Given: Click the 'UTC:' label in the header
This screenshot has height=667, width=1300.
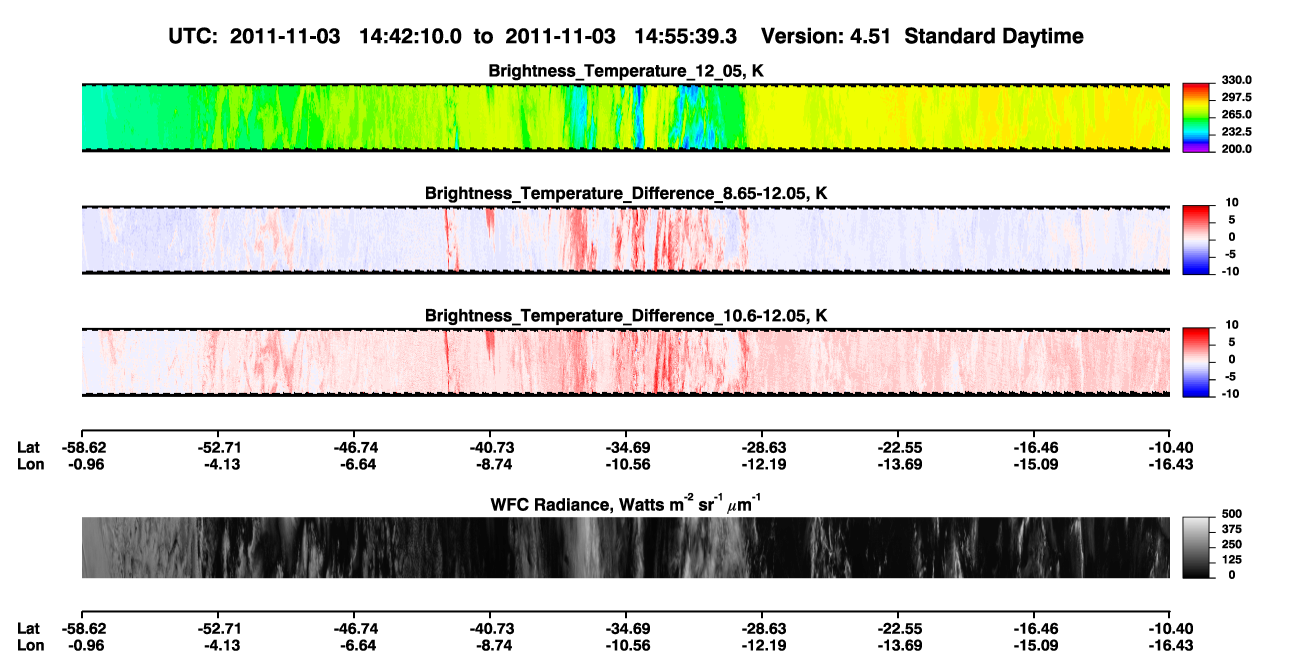Looking at the screenshot, I should coord(192,37).
